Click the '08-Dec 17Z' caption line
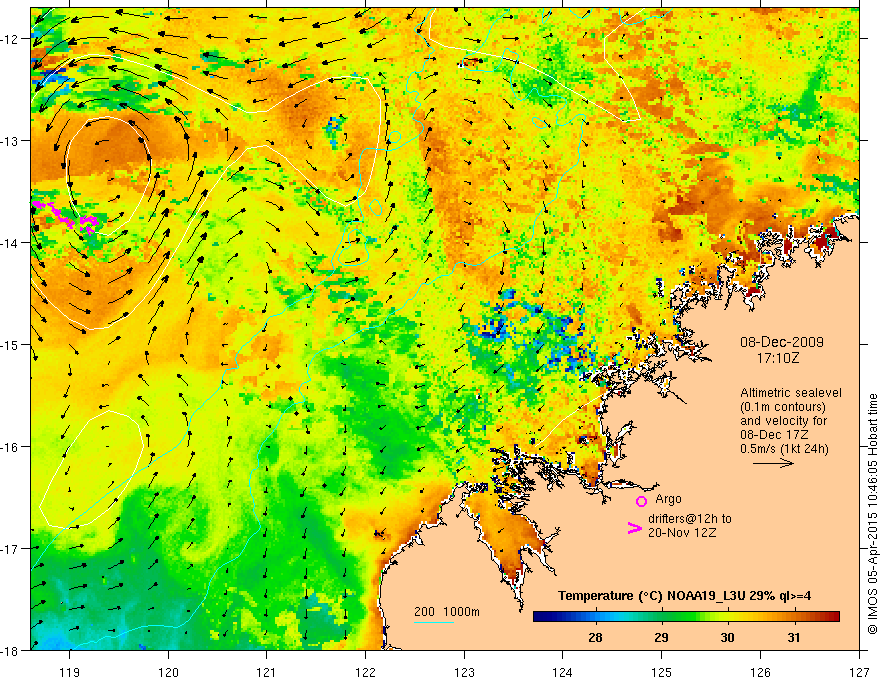 pyautogui.click(x=773, y=435)
